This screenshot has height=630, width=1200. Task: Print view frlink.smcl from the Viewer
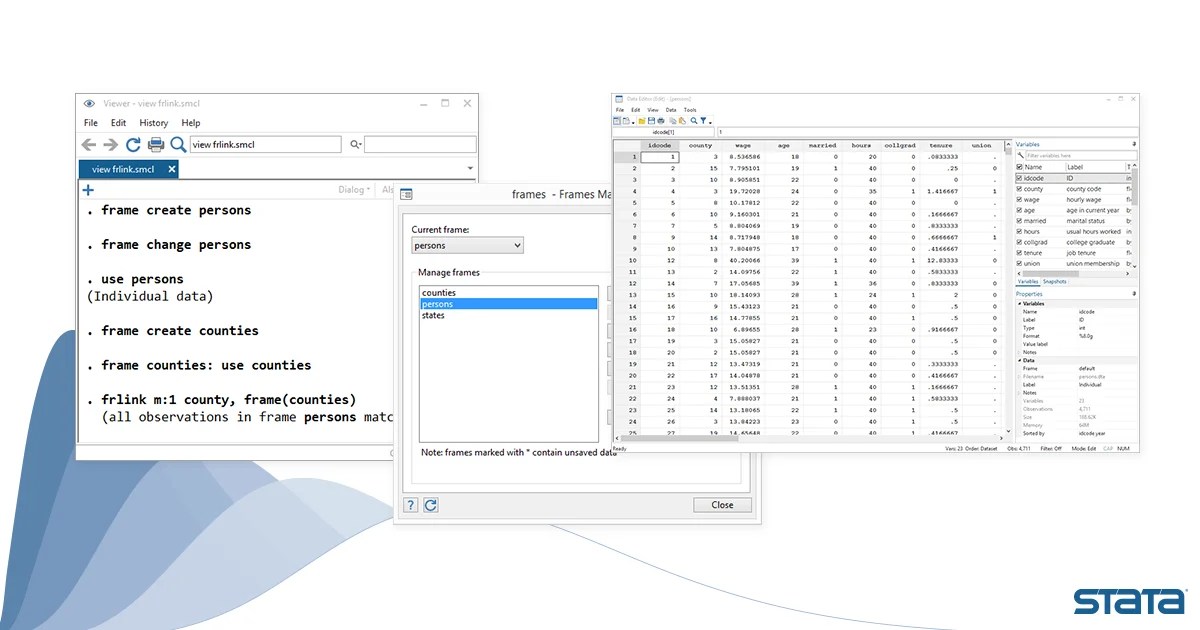pos(155,143)
